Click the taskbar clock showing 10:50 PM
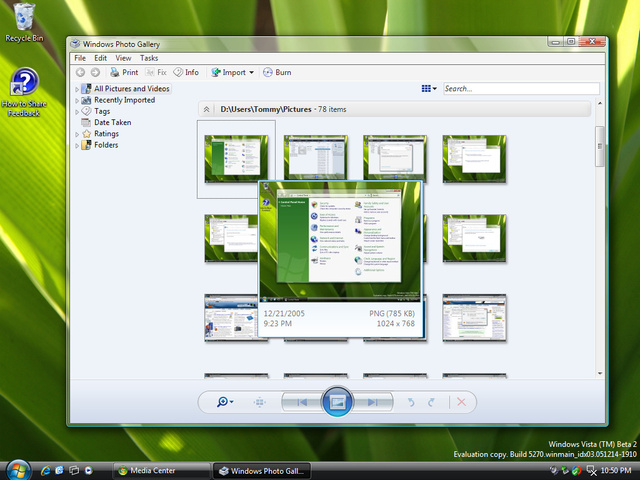Screen dimensions: 640x480 point(616,471)
